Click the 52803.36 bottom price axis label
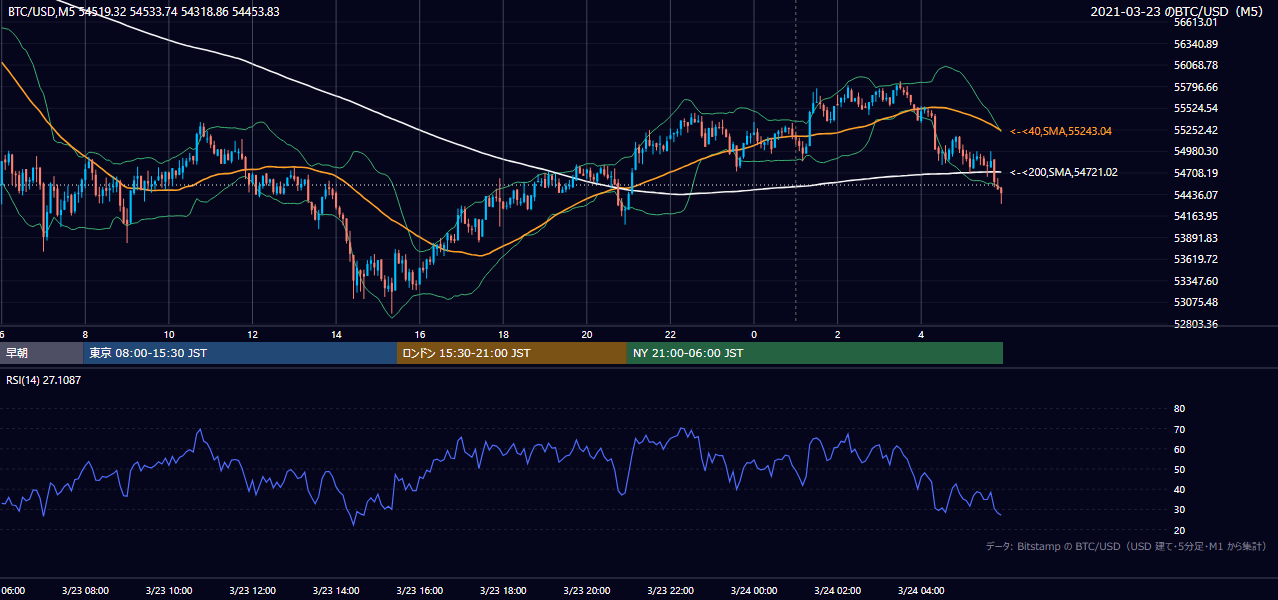Screen dimensions: 1278x600 [1196, 324]
